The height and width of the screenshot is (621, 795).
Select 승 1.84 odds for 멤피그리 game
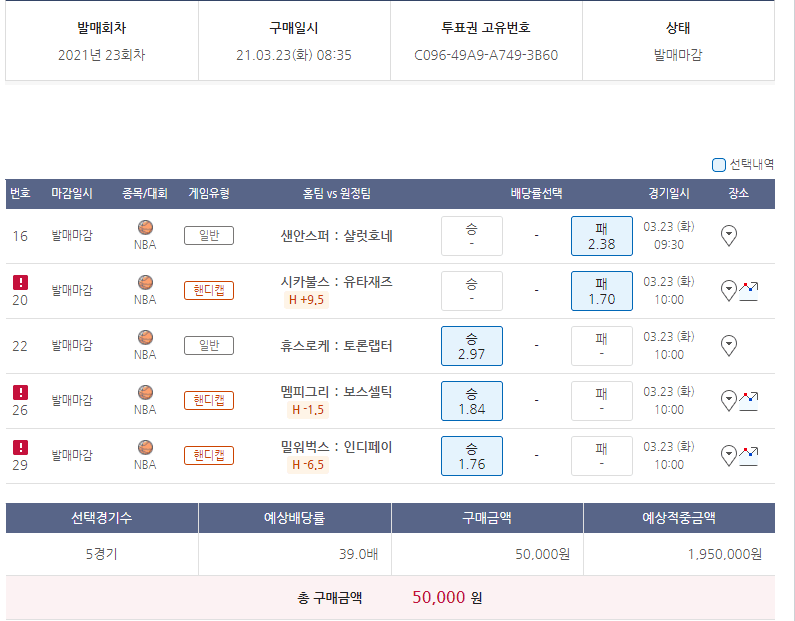click(x=471, y=401)
